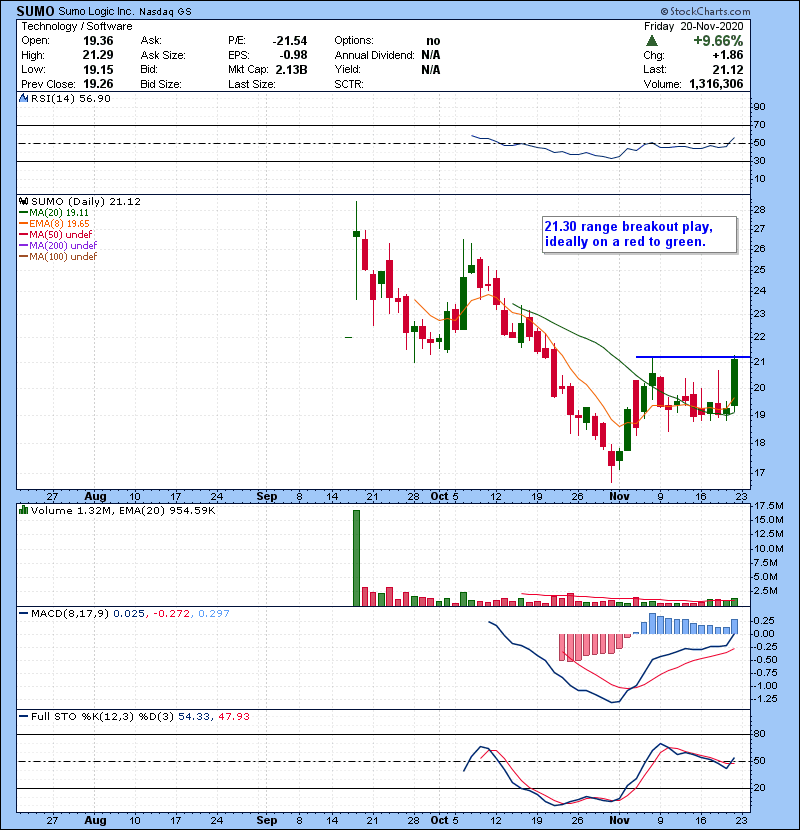Click the Options value no
This screenshot has width=800, height=830.
tap(433, 41)
